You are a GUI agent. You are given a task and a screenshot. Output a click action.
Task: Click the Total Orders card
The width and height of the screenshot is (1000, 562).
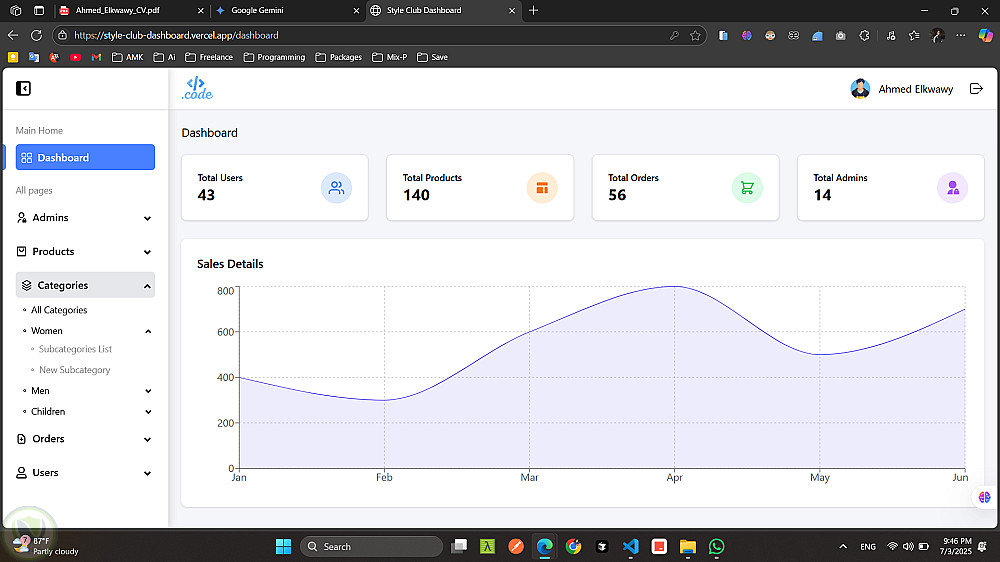(x=686, y=188)
